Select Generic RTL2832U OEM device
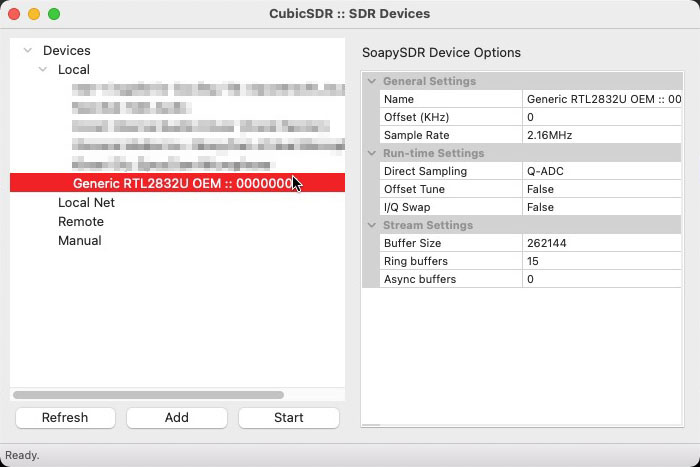This screenshot has width=700, height=467. click(x=177, y=183)
